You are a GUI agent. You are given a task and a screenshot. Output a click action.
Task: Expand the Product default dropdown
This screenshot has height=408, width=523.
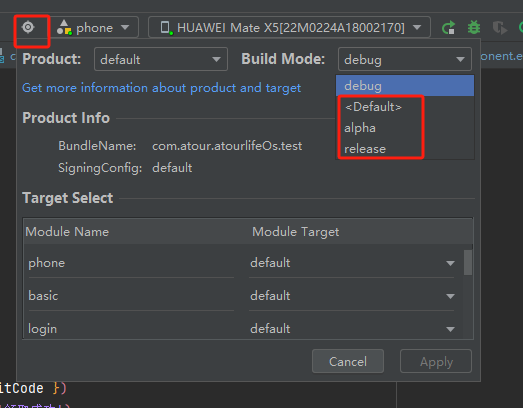click(x=161, y=59)
